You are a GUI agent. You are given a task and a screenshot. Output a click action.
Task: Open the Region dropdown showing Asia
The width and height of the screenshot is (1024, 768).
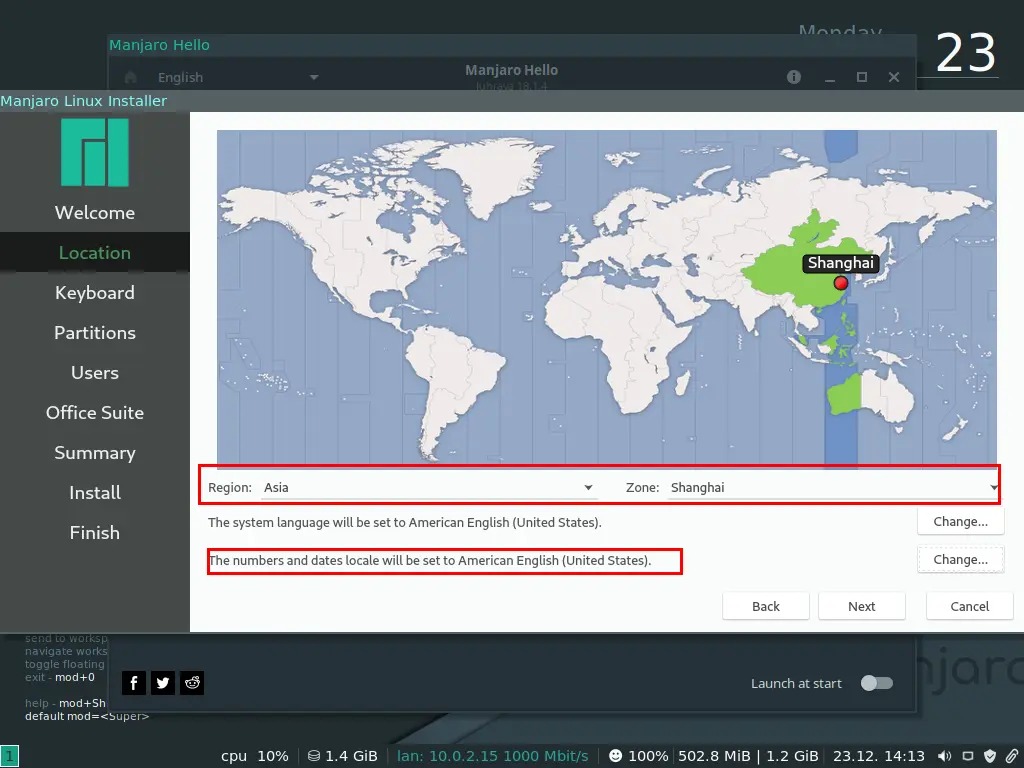pyautogui.click(x=429, y=487)
